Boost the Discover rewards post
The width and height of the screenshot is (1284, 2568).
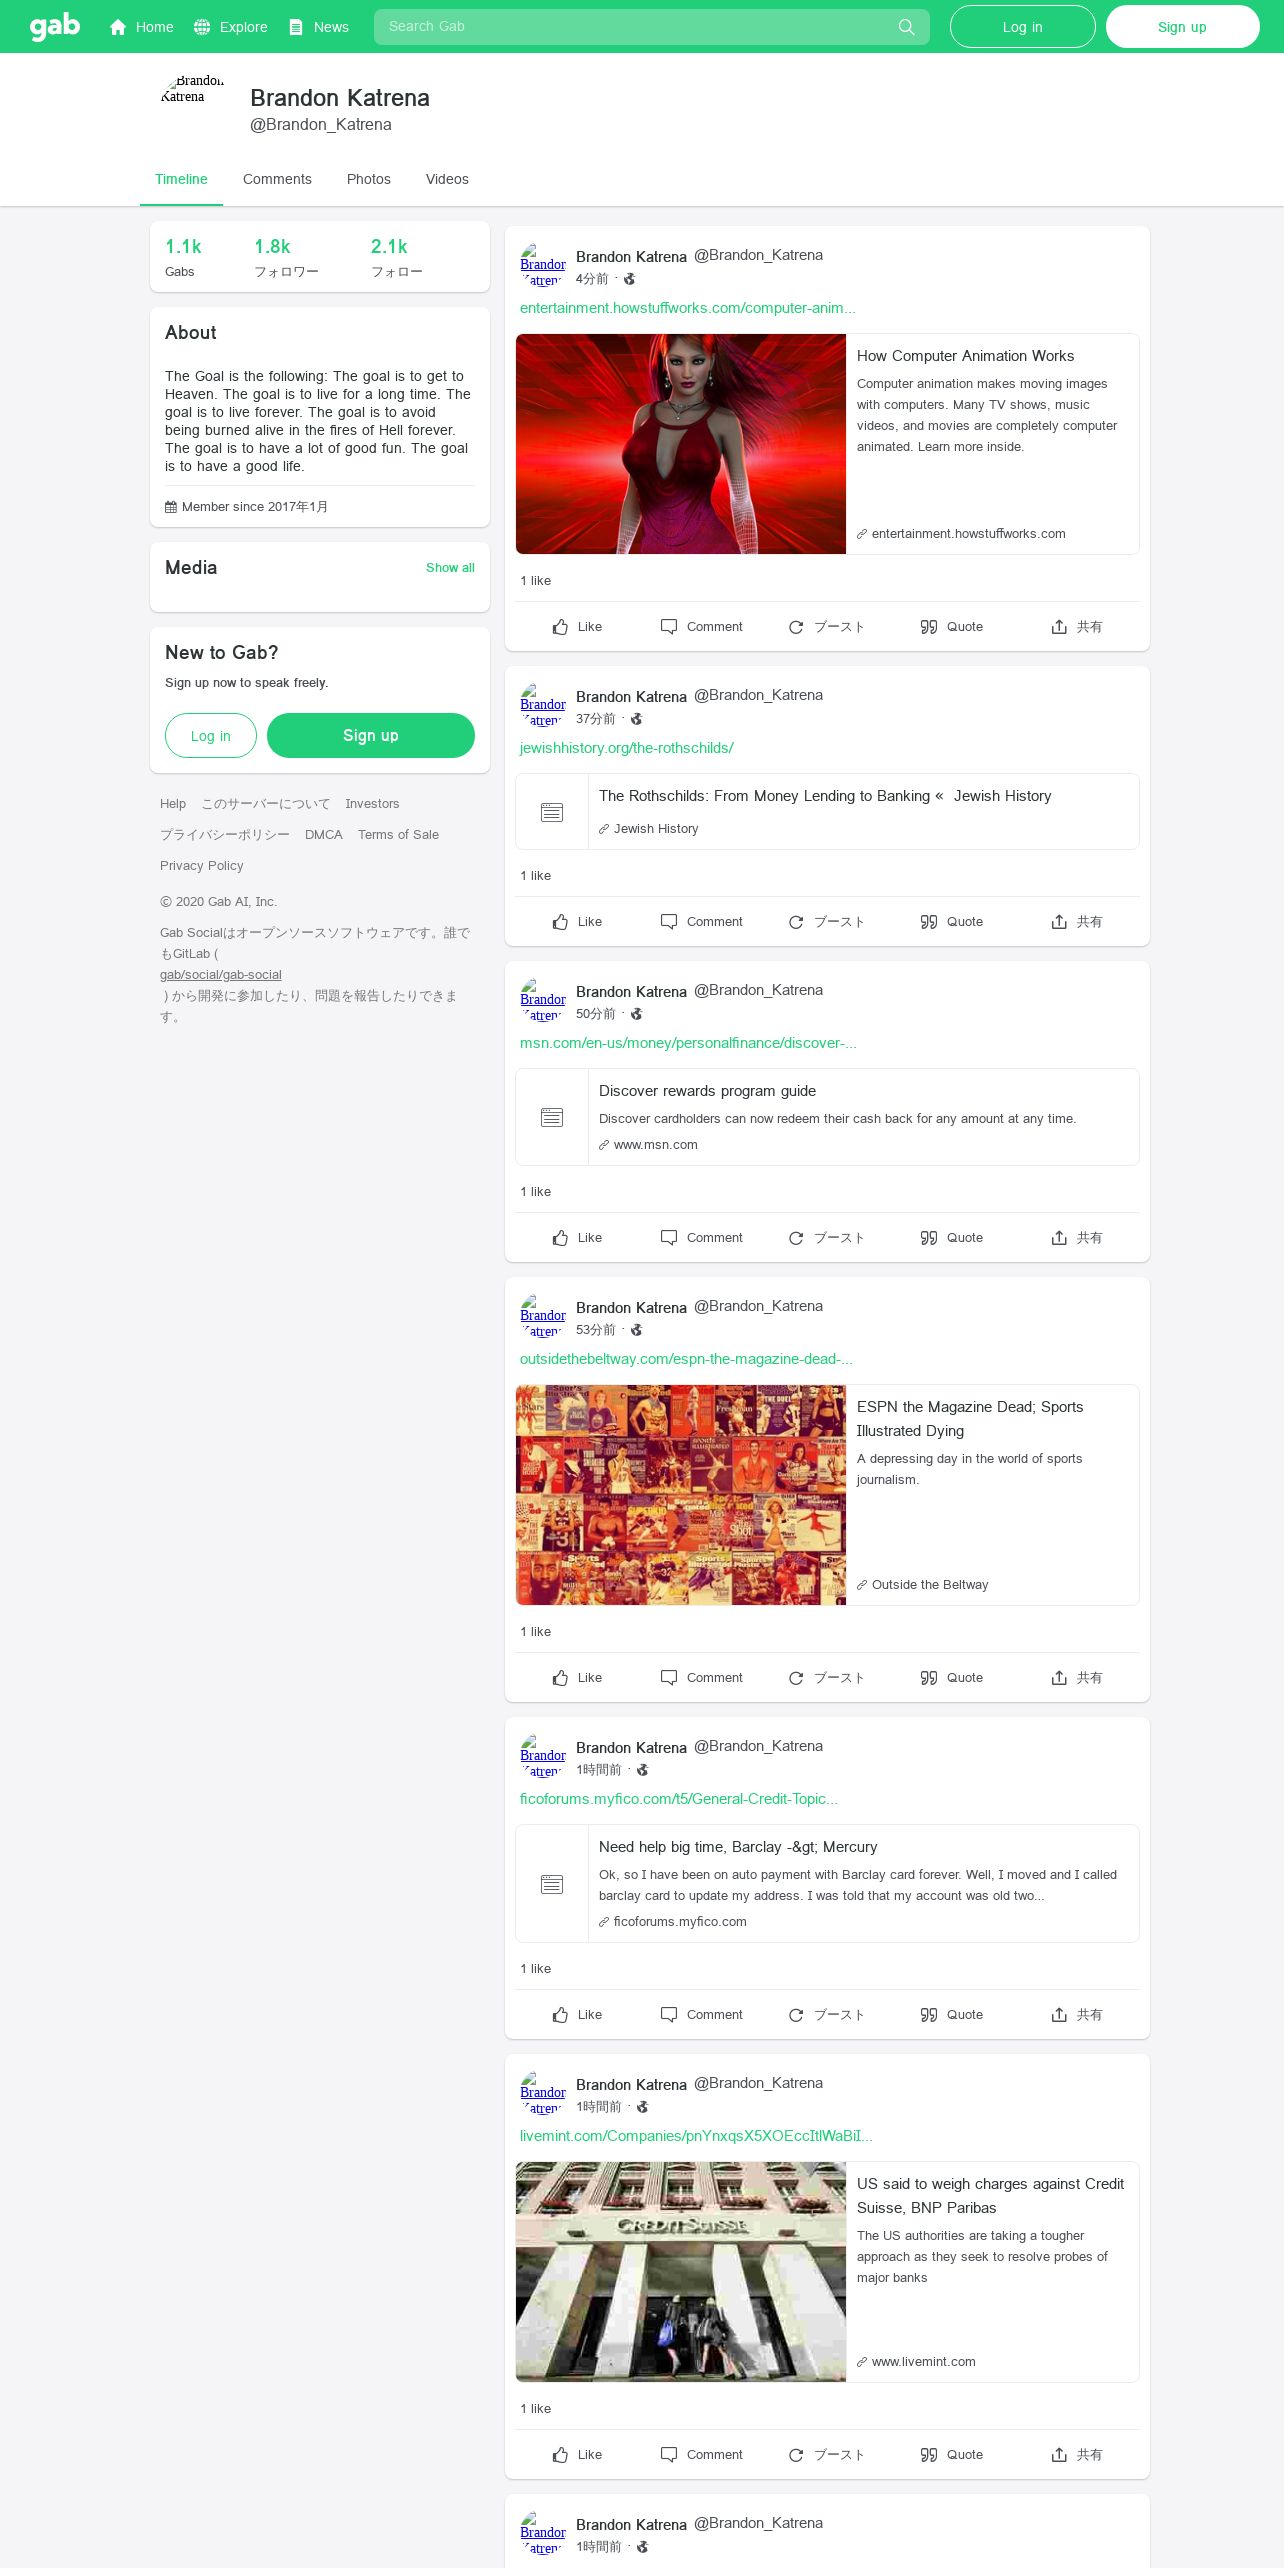[x=826, y=1237]
